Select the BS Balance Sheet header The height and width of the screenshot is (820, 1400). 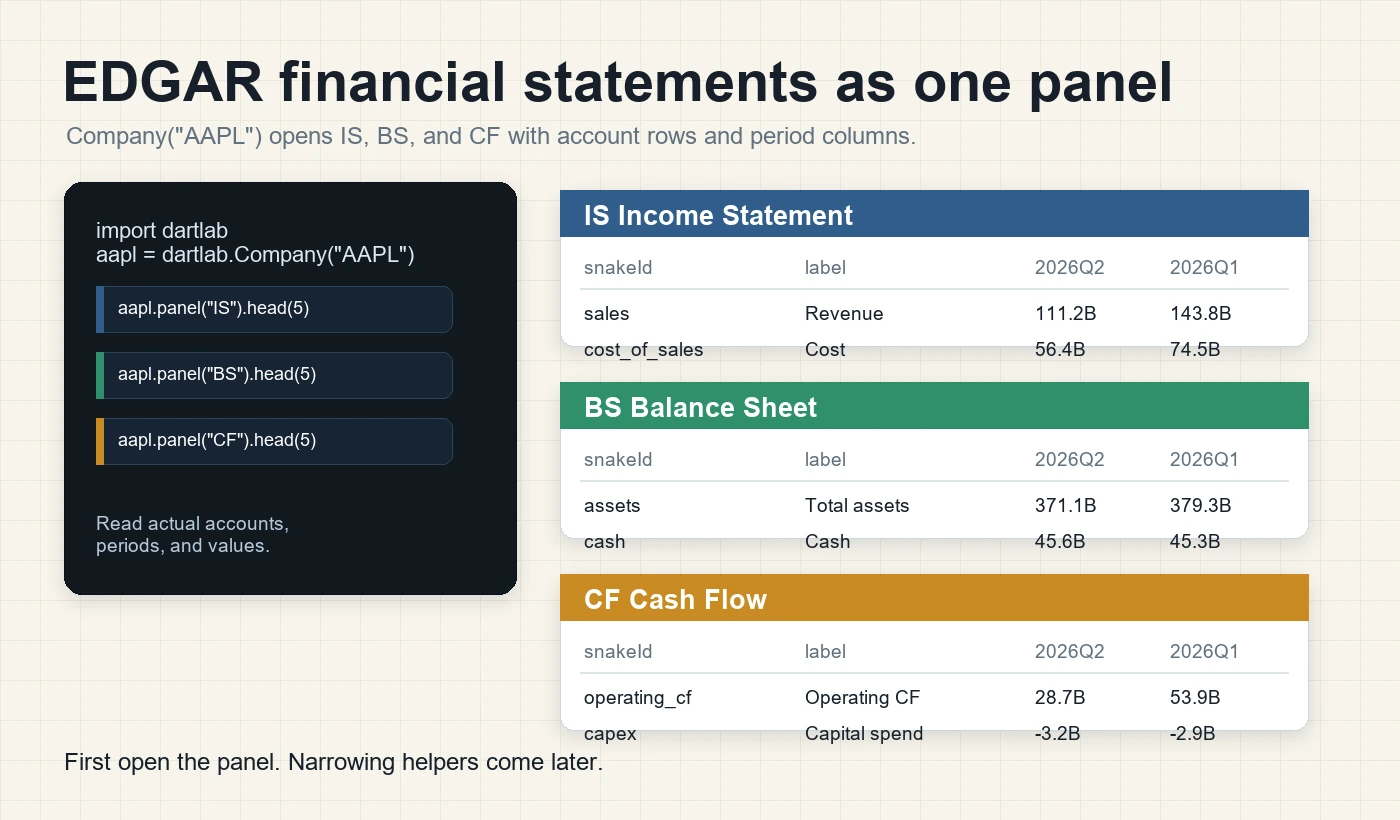tap(934, 406)
